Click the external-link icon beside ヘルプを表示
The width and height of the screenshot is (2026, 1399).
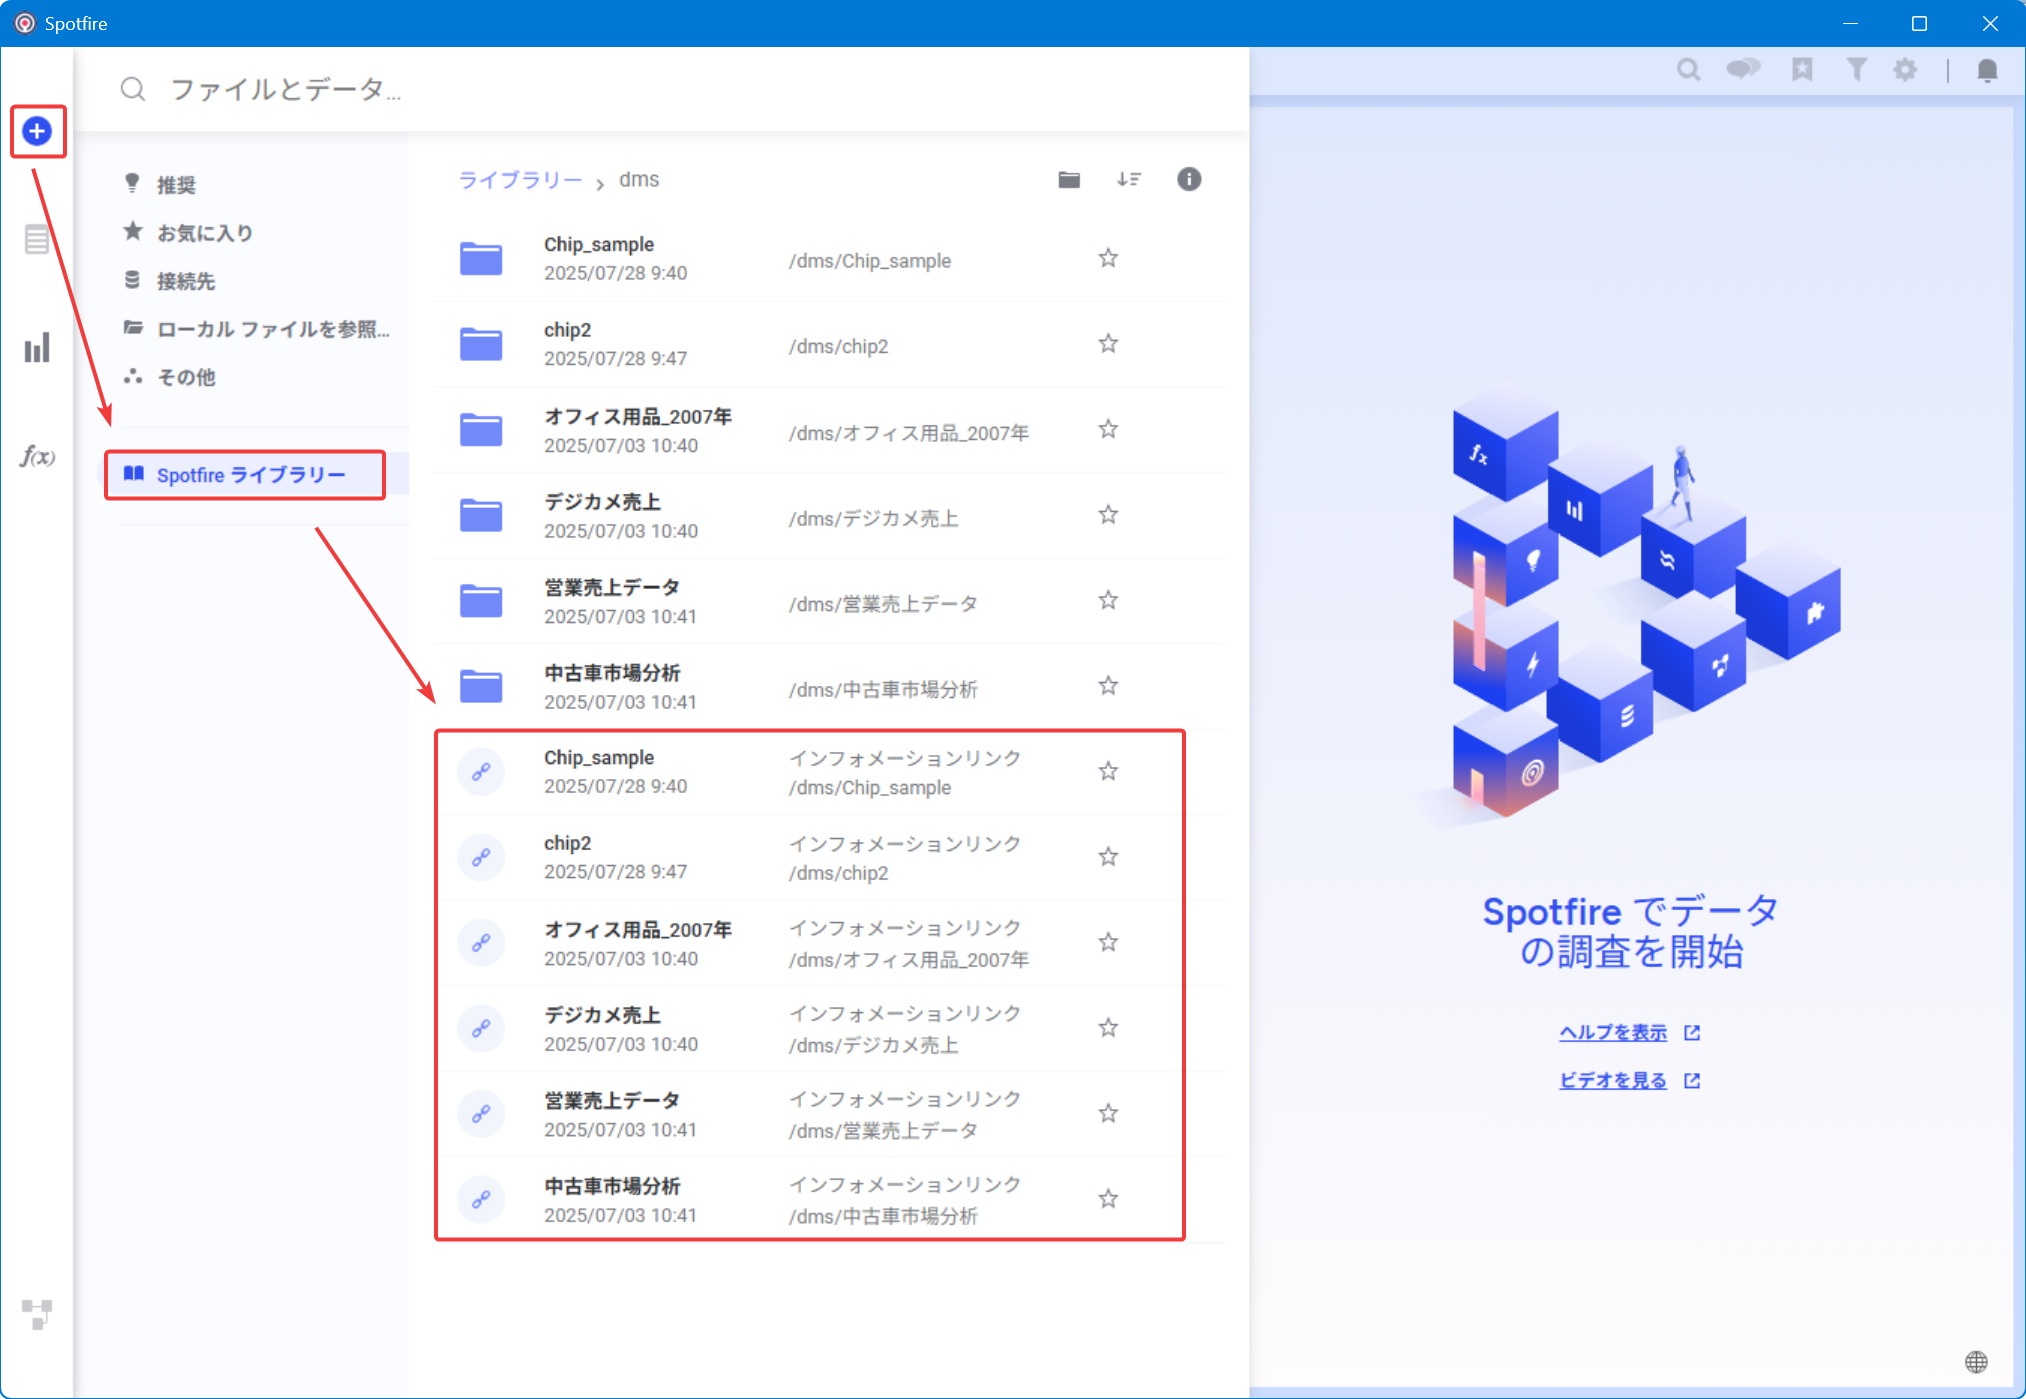[1692, 1033]
